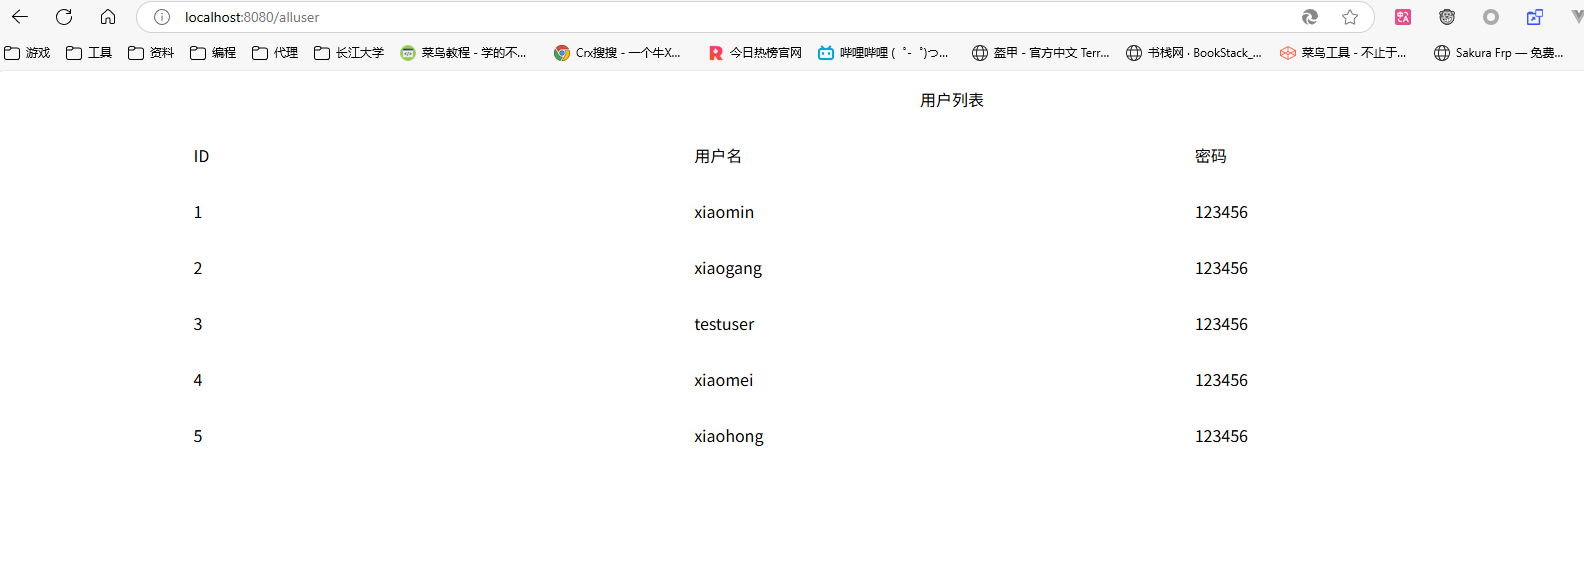
Task: Reload the page with the refresh icon
Action: point(64,17)
